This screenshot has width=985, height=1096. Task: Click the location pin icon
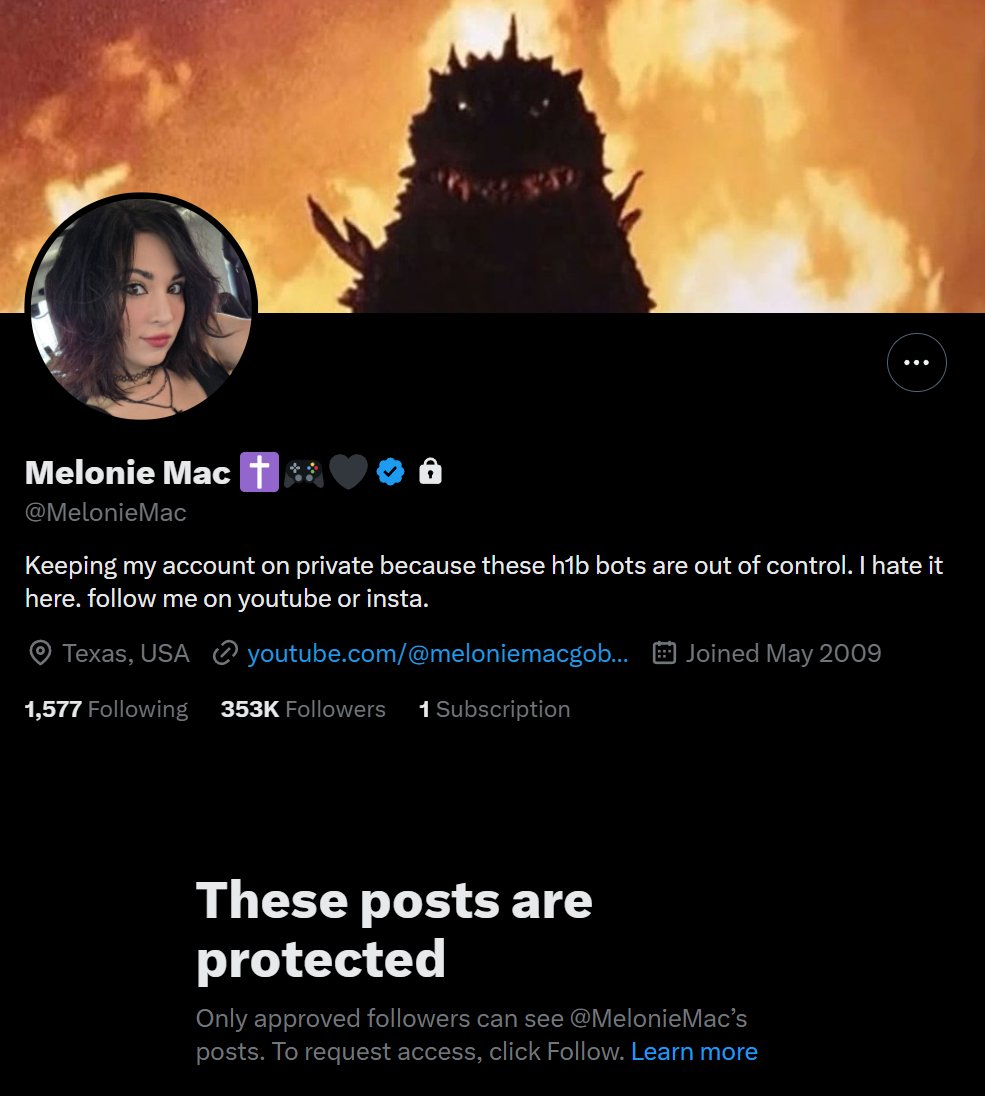tap(40, 653)
